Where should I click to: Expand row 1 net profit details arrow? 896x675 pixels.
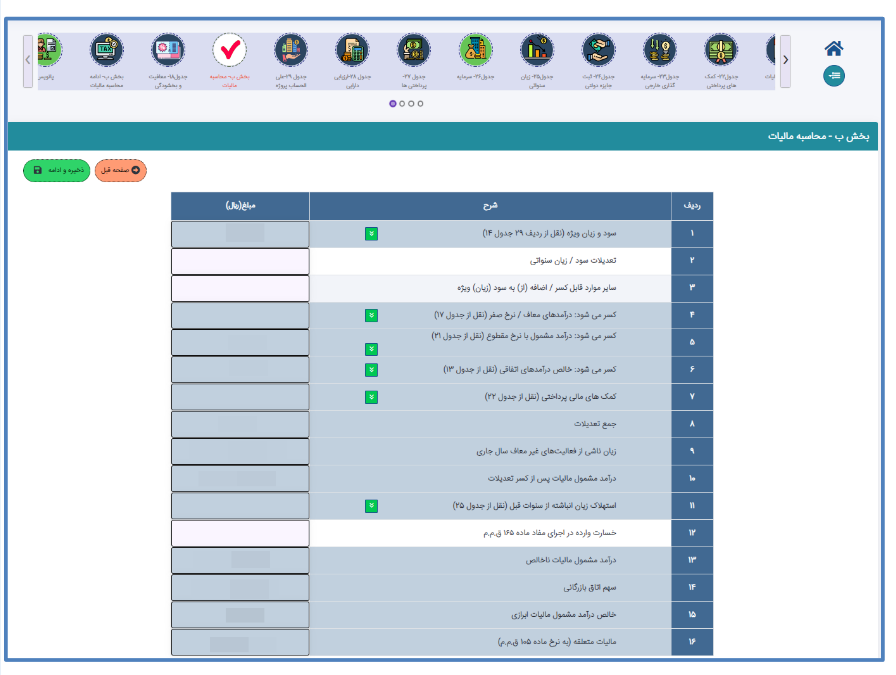(x=371, y=234)
